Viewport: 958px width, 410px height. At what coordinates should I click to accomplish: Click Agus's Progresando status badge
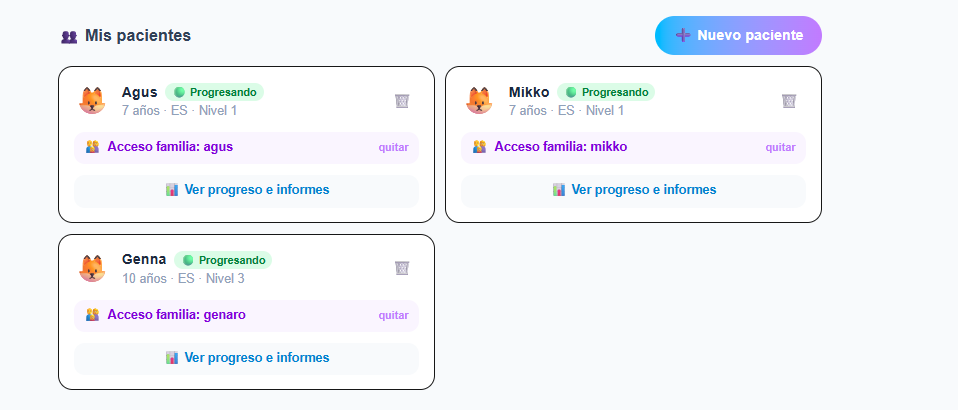coord(214,92)
